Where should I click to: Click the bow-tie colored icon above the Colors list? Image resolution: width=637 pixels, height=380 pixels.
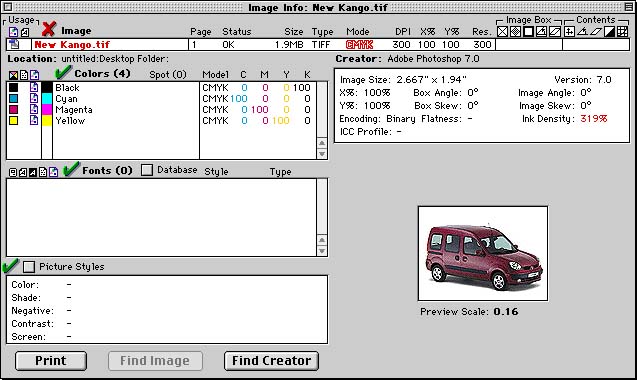(x=13, y=75)
